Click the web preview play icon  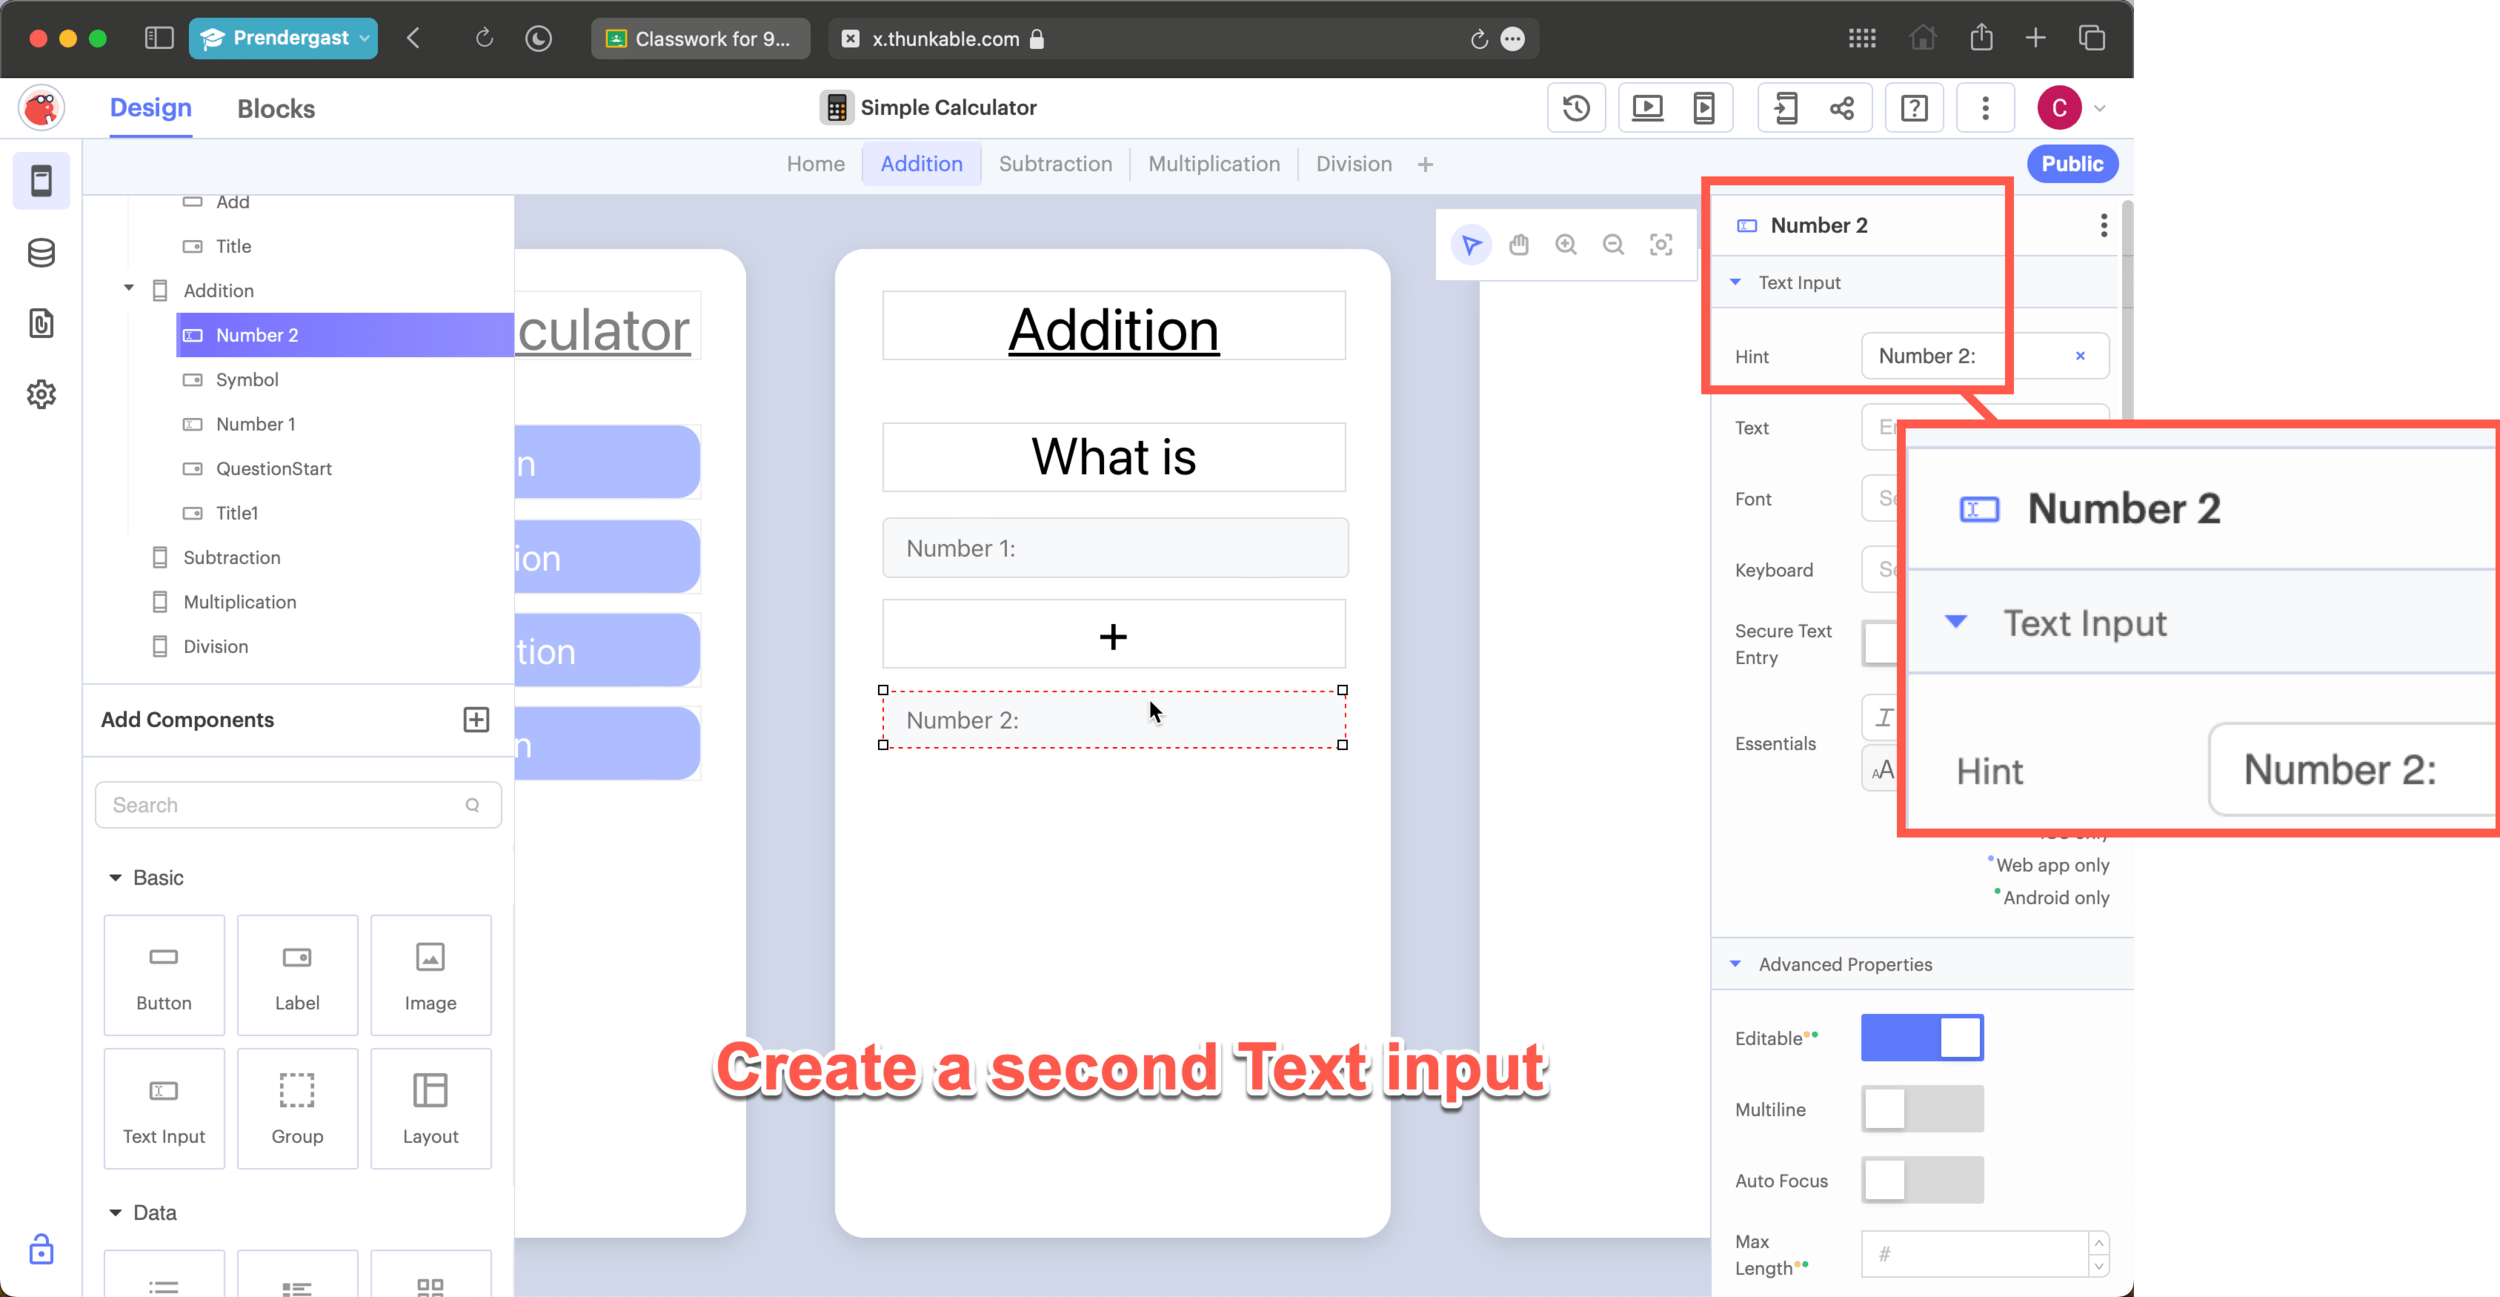1647,108
